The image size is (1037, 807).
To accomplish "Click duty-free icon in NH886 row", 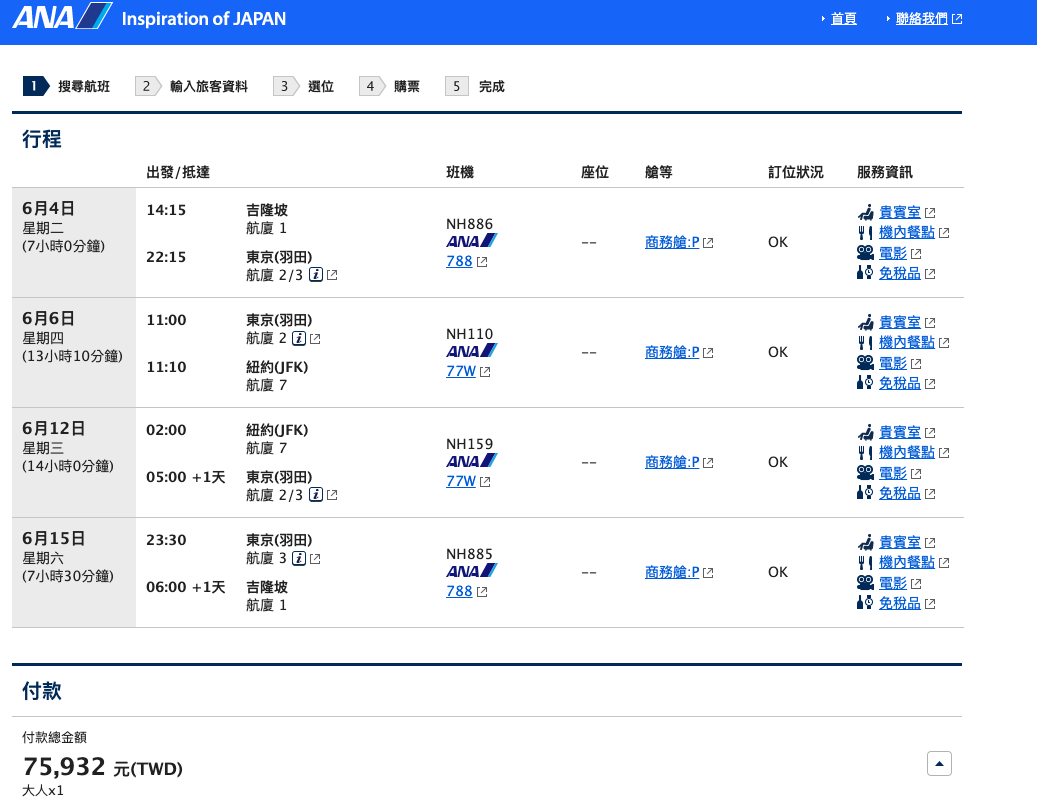I will coord(865,273).
